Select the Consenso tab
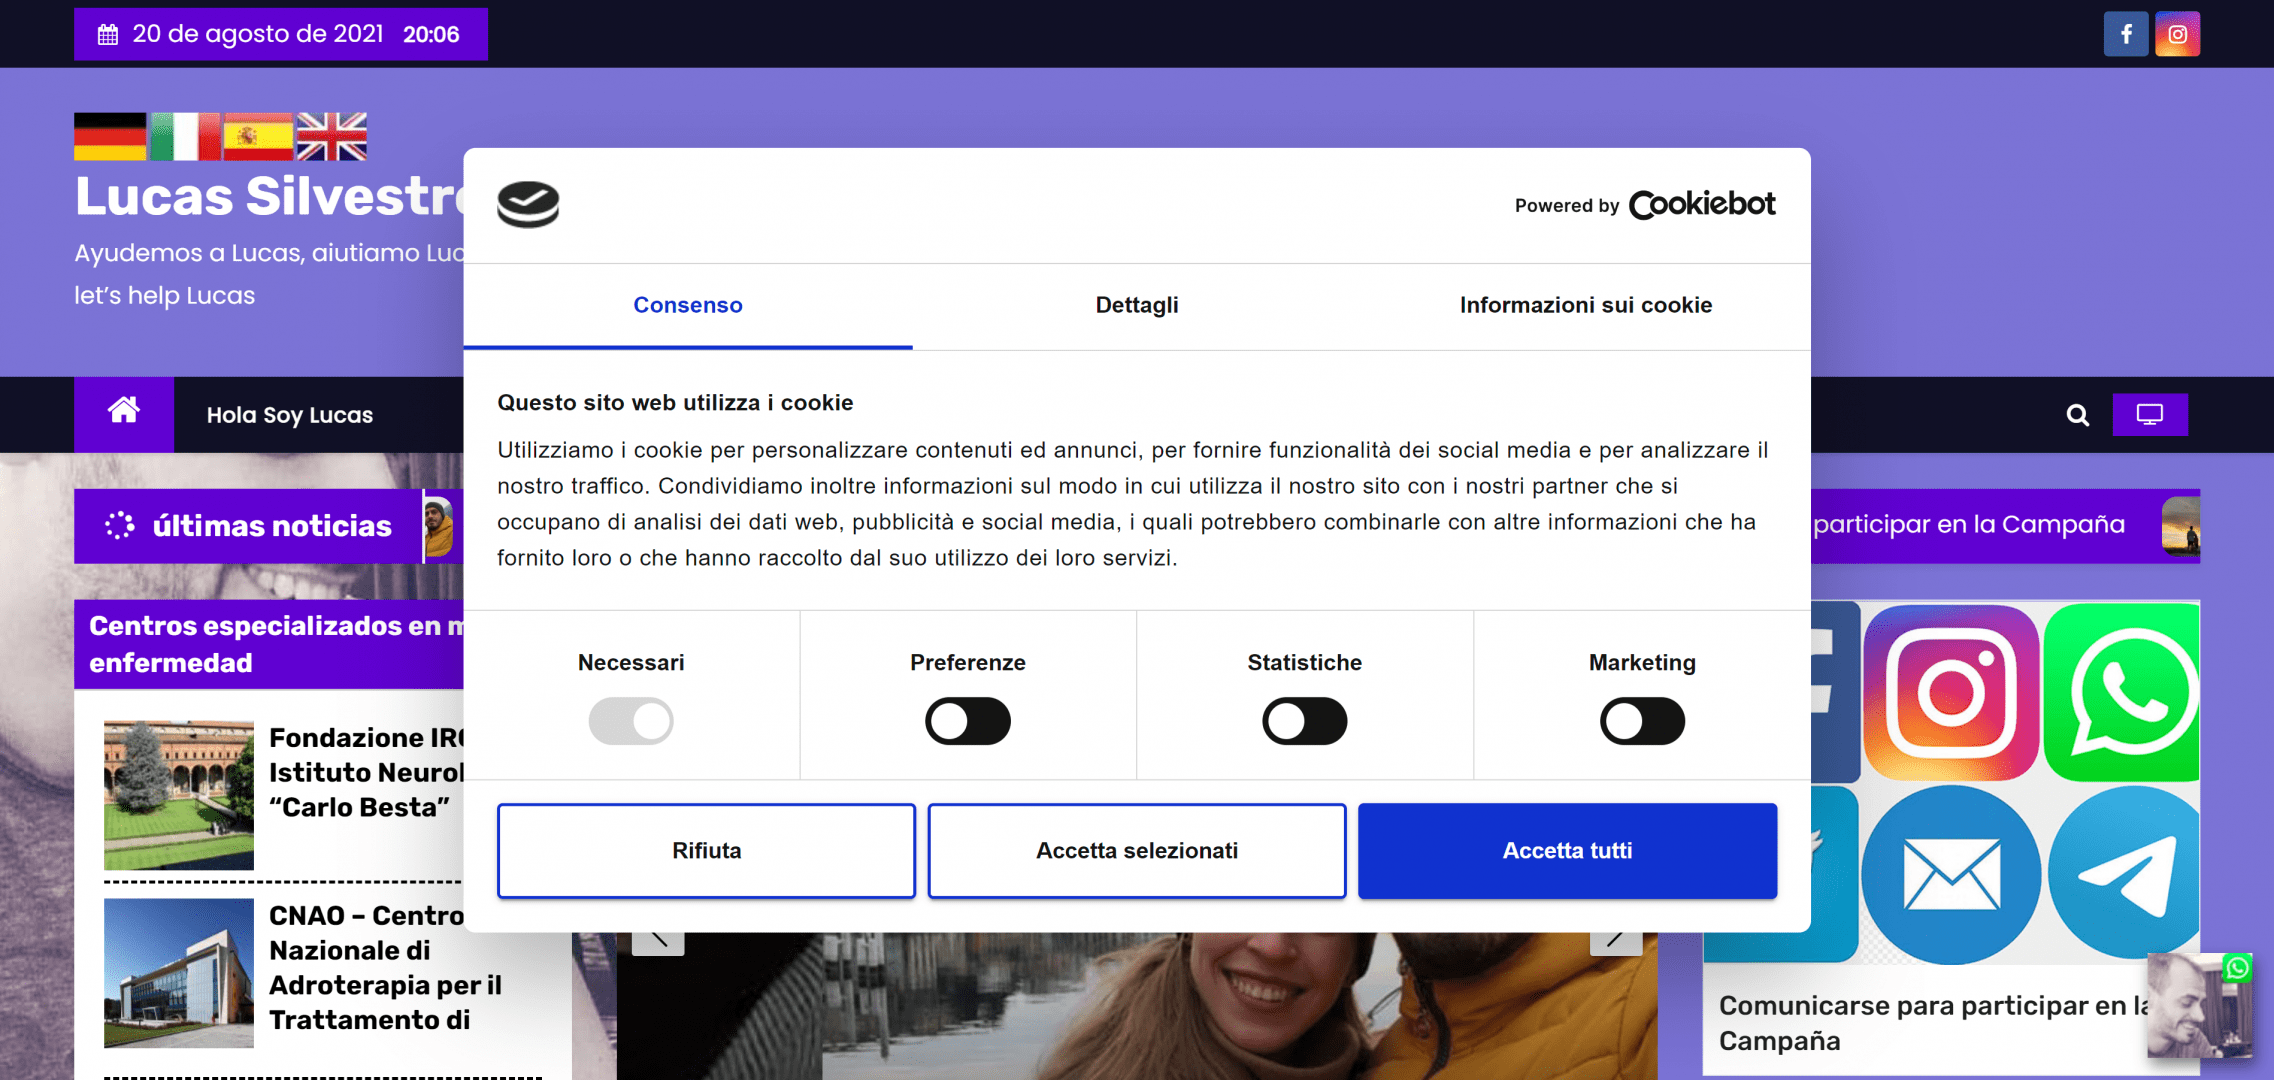This screenshot has height=1080, width=2274. pyautogui.click(x=688, y=305)
